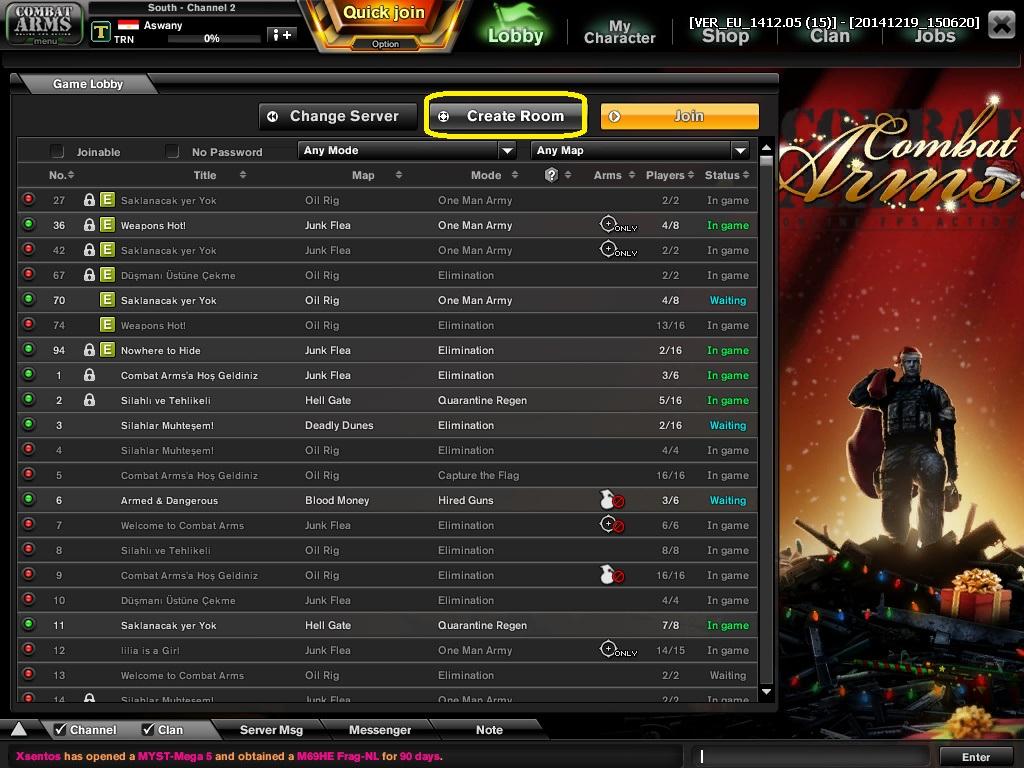Click the room list scroll-up arrow

pyautogui.click(x=767, y=147)
